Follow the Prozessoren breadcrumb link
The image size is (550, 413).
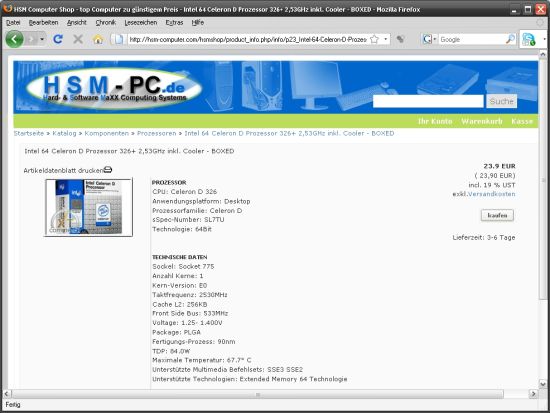pyautogui.click(x=156, y=133)
